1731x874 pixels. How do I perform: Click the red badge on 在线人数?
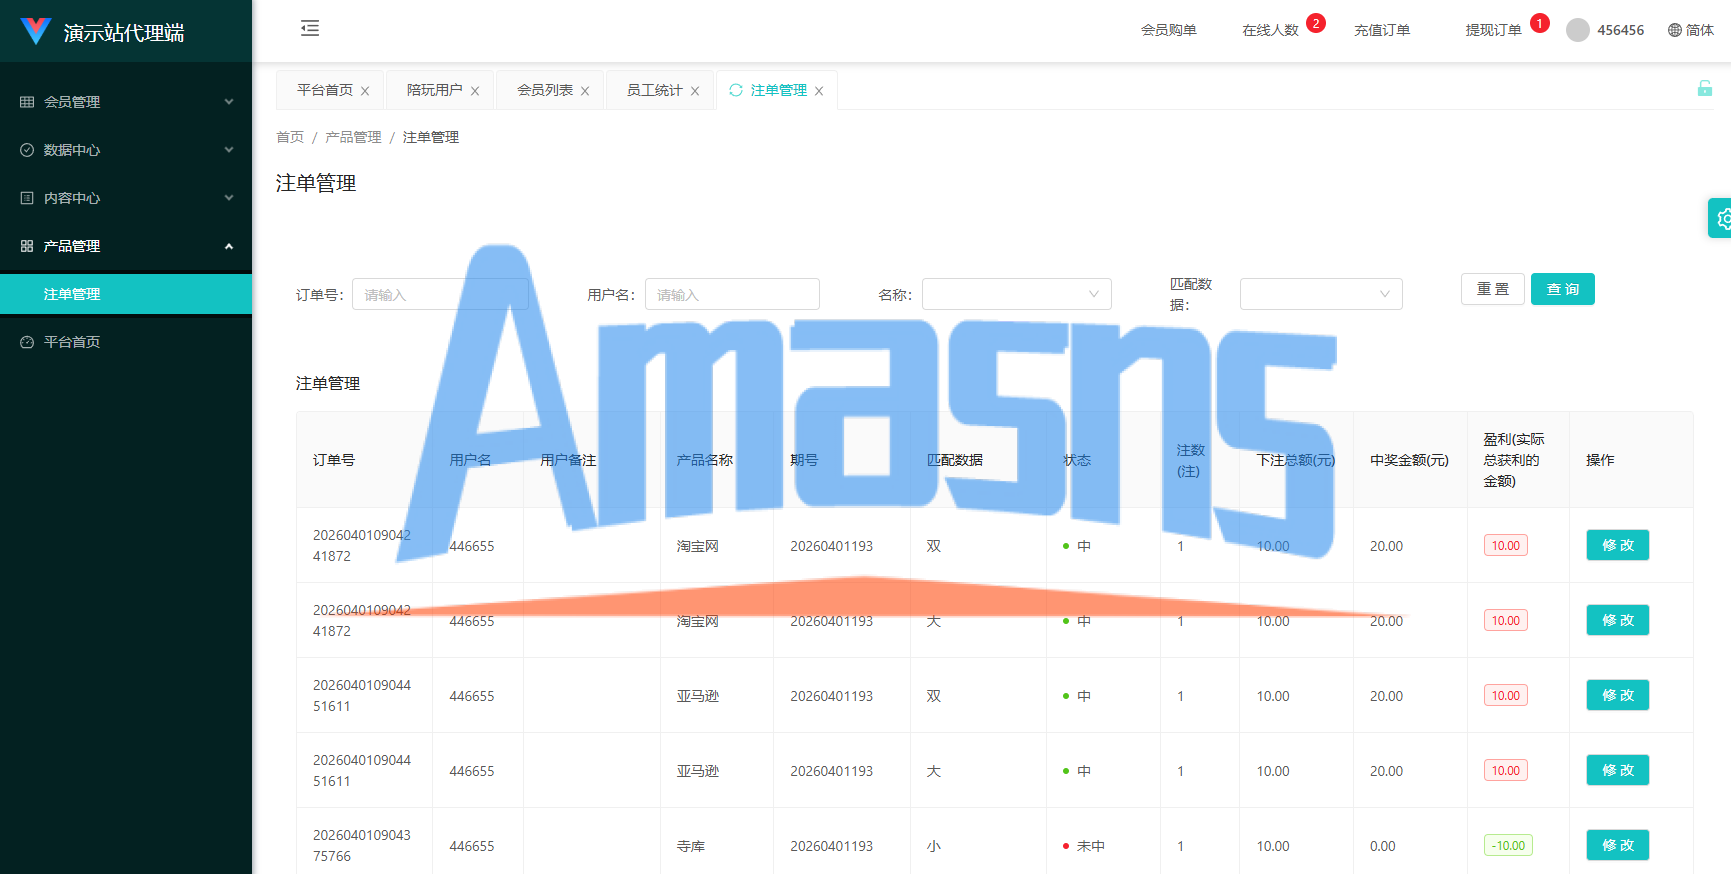coord(1316,23)
